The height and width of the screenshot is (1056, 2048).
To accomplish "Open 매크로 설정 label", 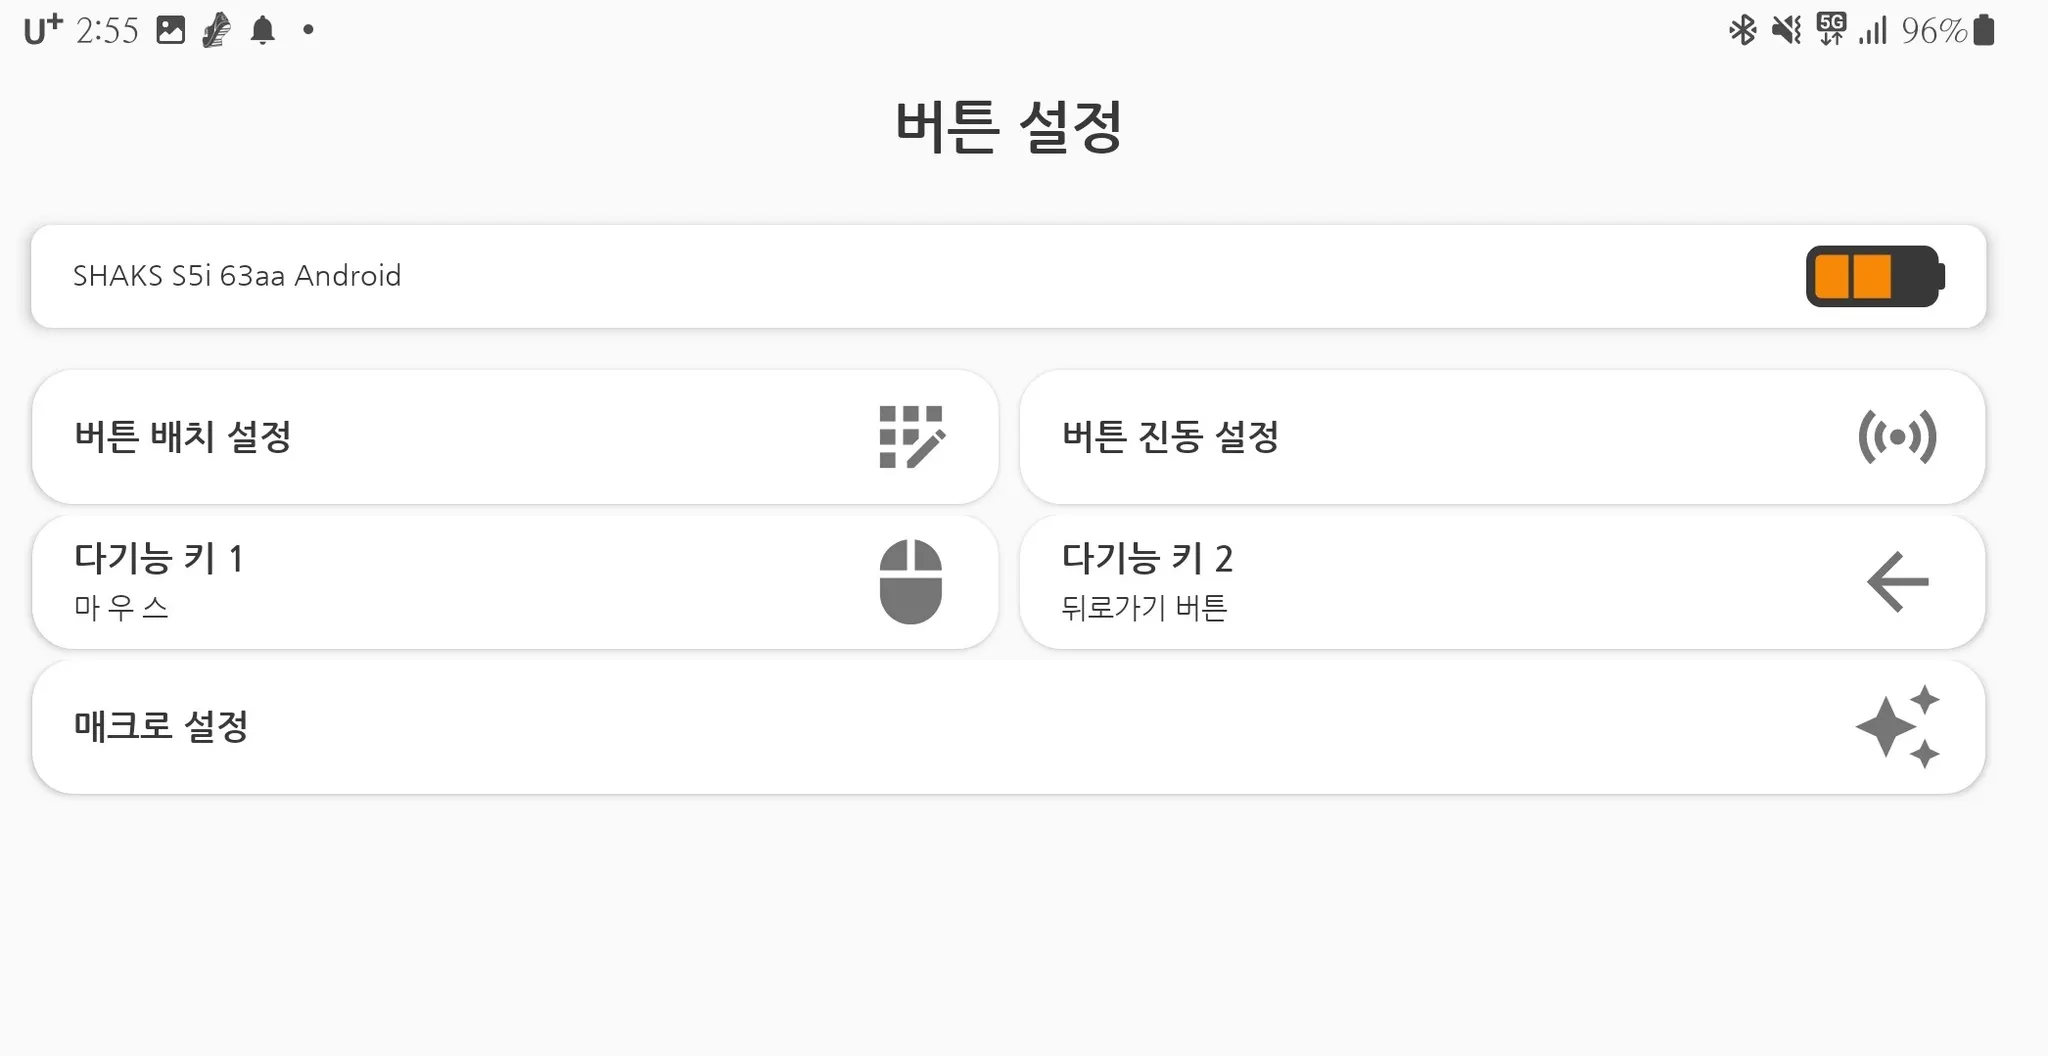I will (x=161, y=727).
